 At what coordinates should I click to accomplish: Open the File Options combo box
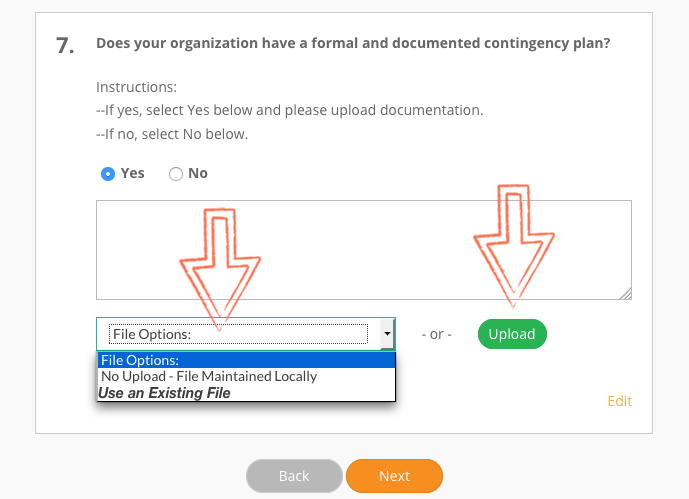coord(246,334)
